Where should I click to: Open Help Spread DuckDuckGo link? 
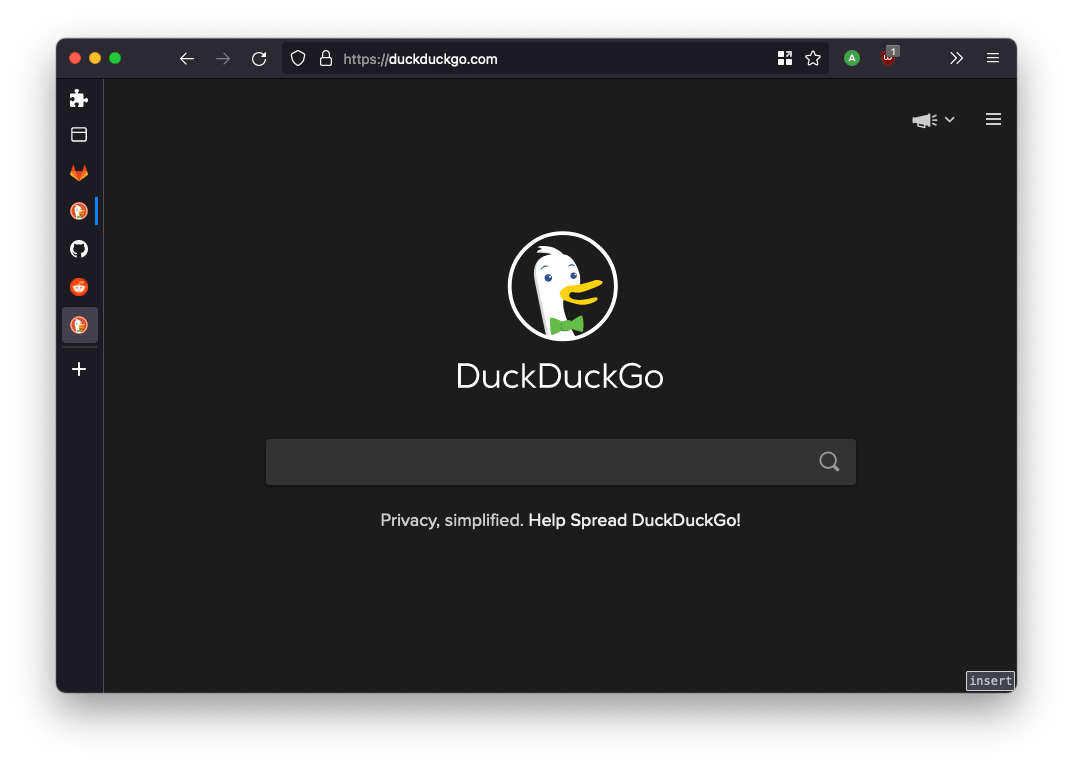click(x=634, y=520)
